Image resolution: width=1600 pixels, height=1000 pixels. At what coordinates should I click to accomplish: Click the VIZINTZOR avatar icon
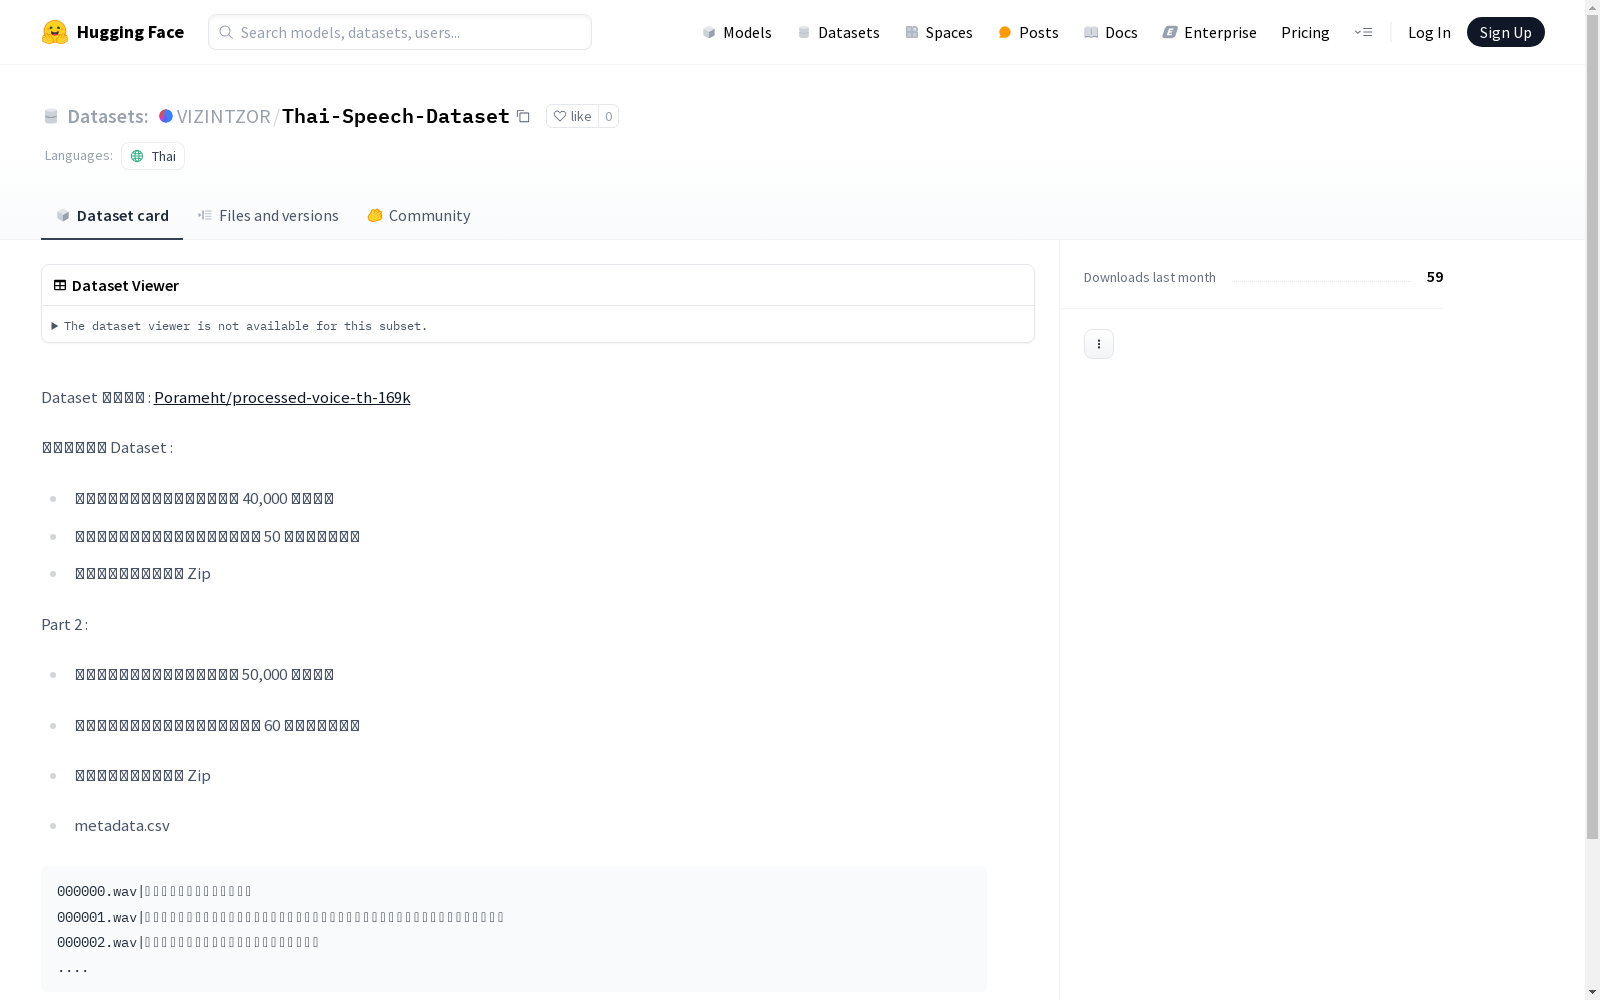tap(166, 116)
